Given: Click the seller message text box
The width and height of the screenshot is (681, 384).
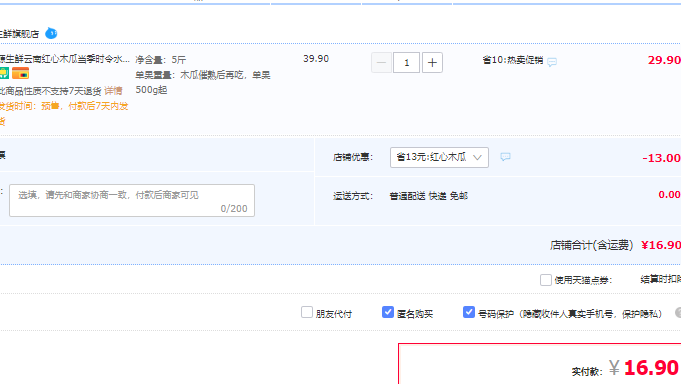Looking at the screenshot, I should [x=132, y=200].
